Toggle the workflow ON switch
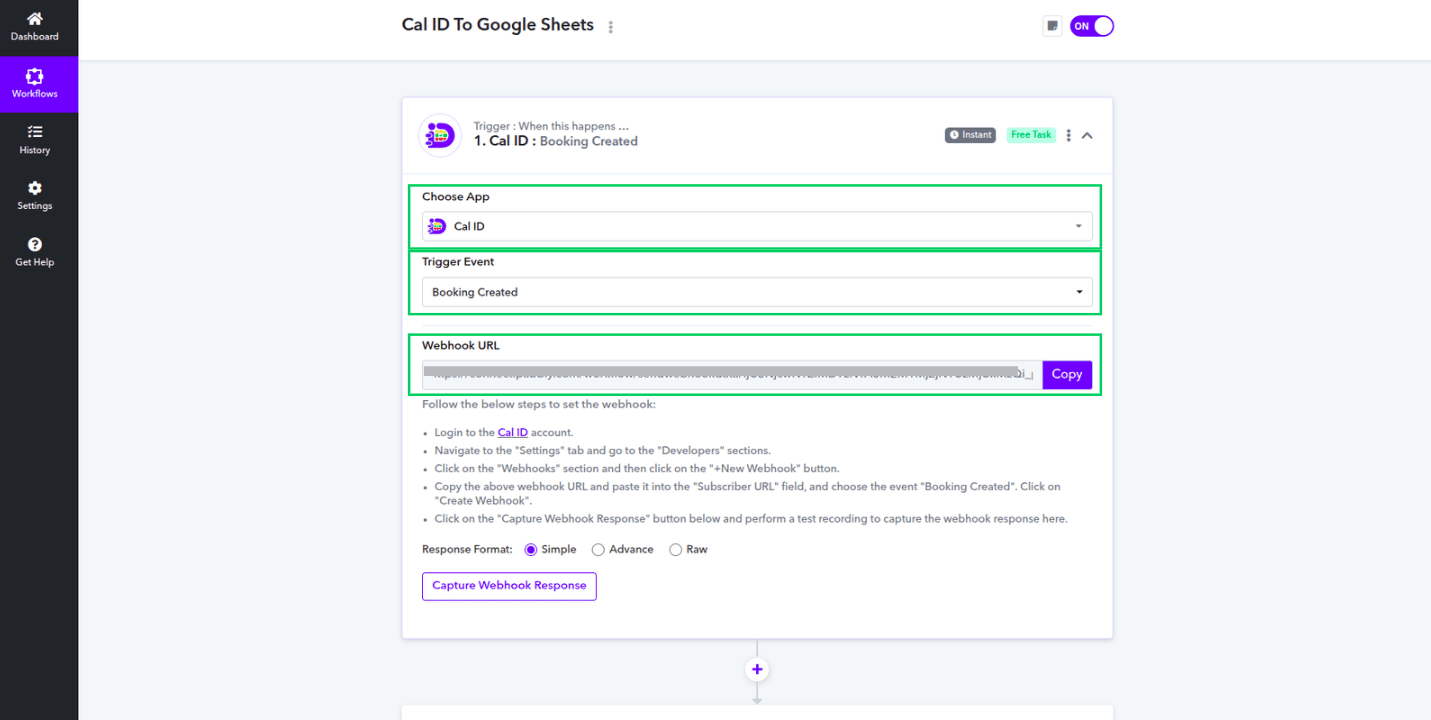The image size is (1431, 720). tap(1091, 26)
